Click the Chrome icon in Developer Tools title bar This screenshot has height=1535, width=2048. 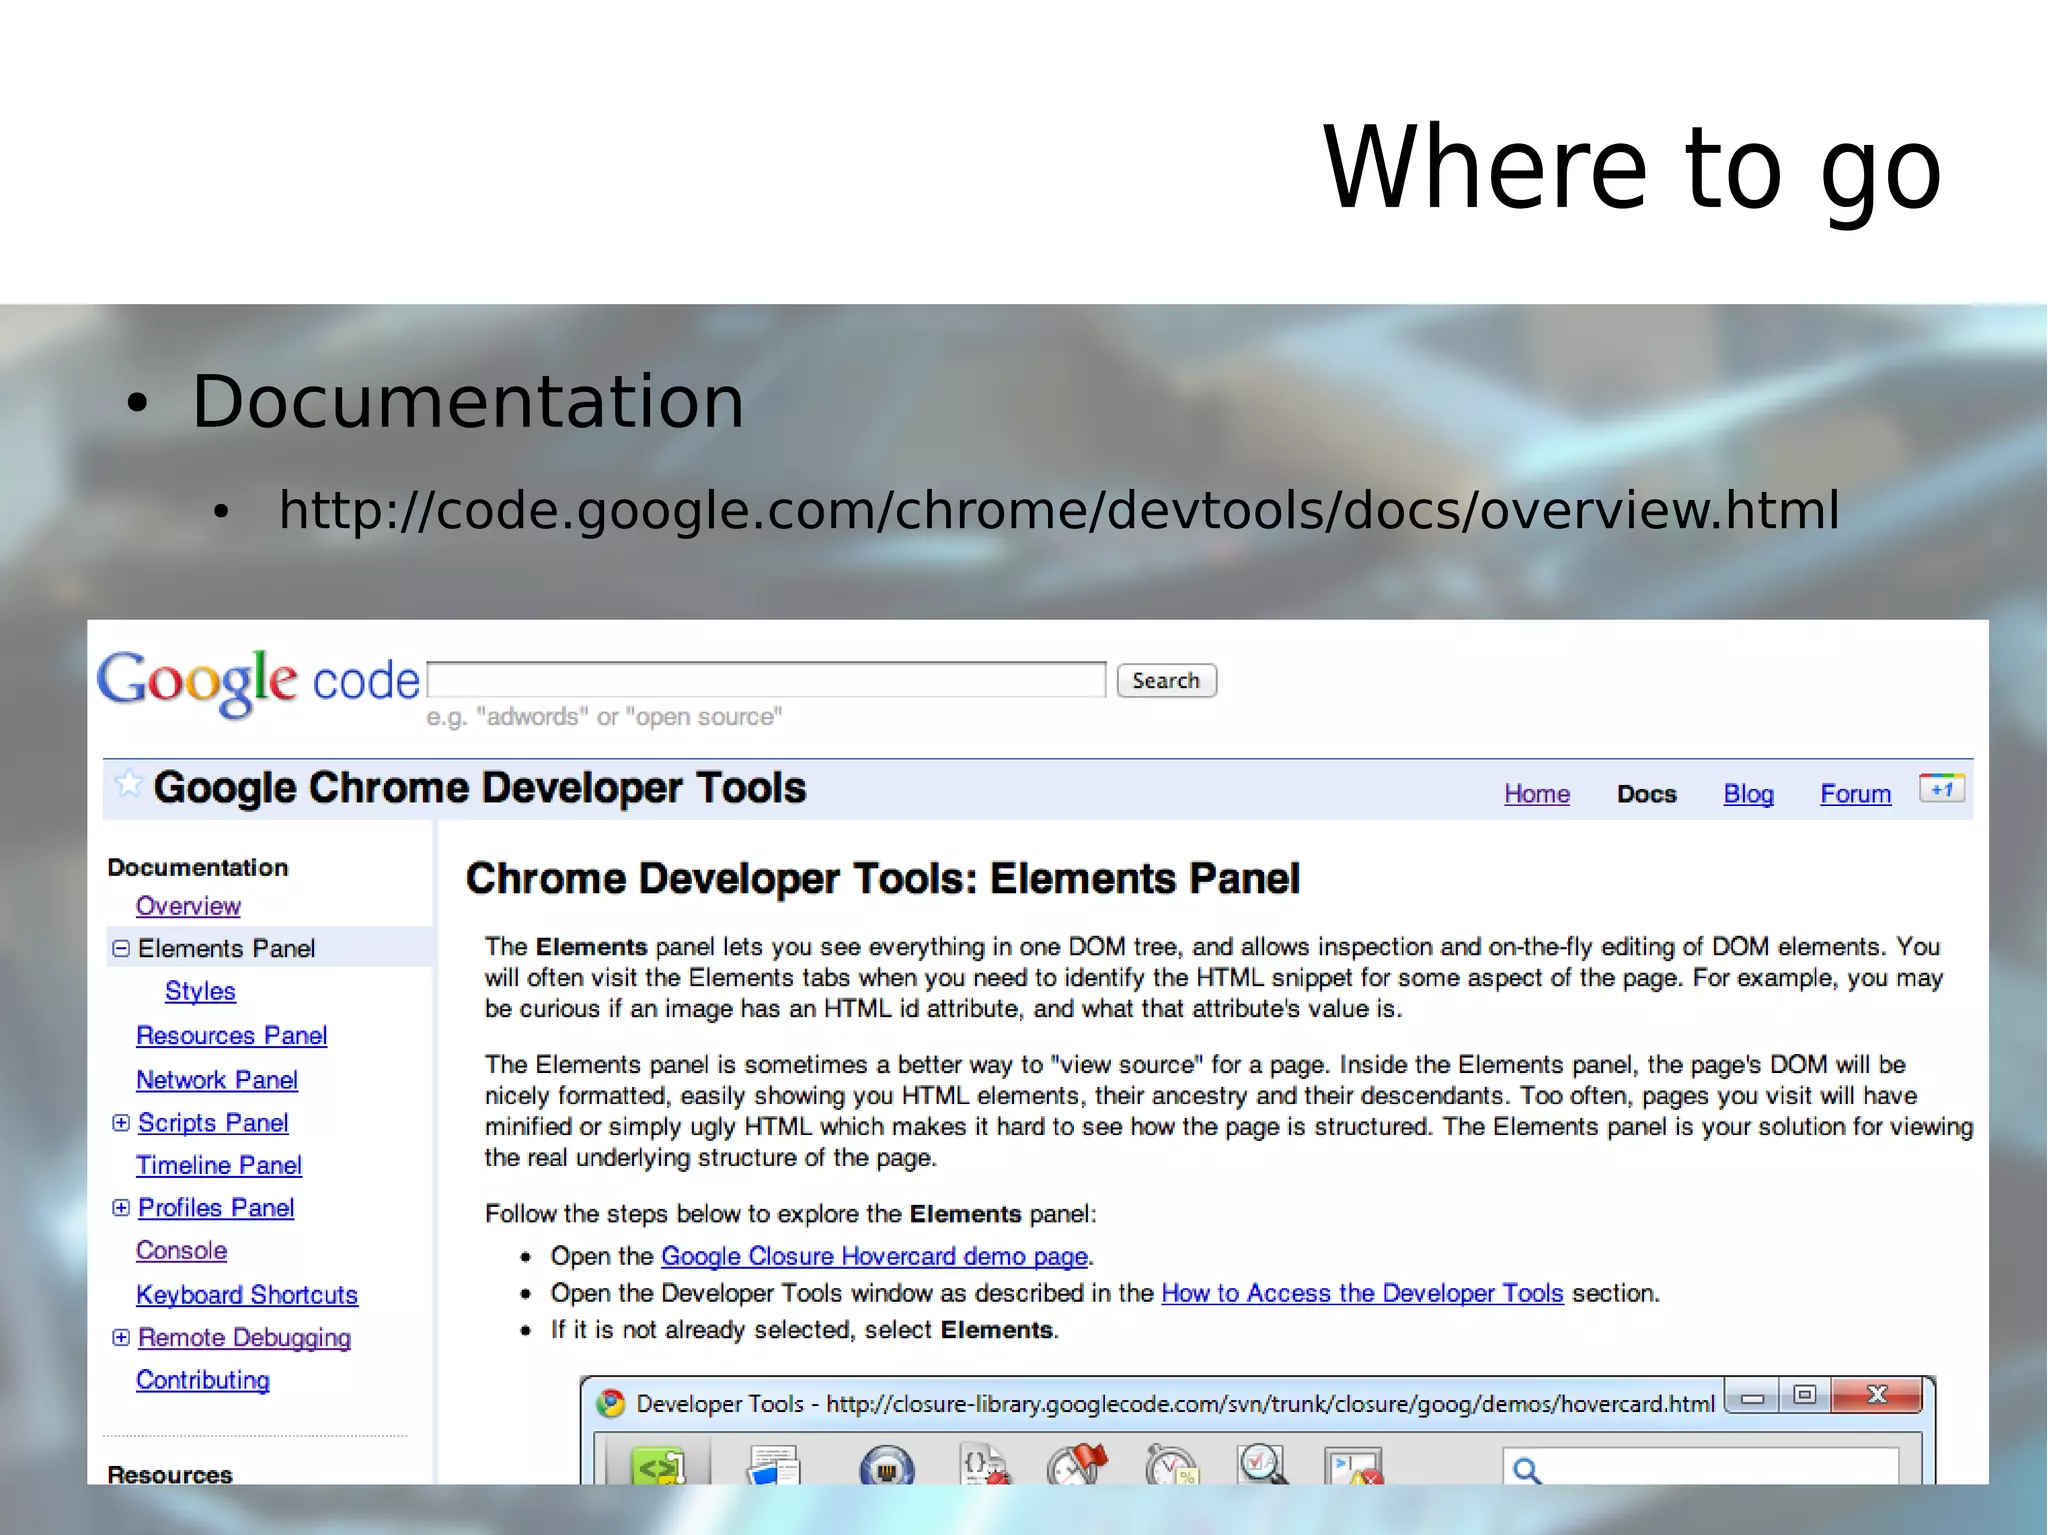click(x=610, y=1404)
